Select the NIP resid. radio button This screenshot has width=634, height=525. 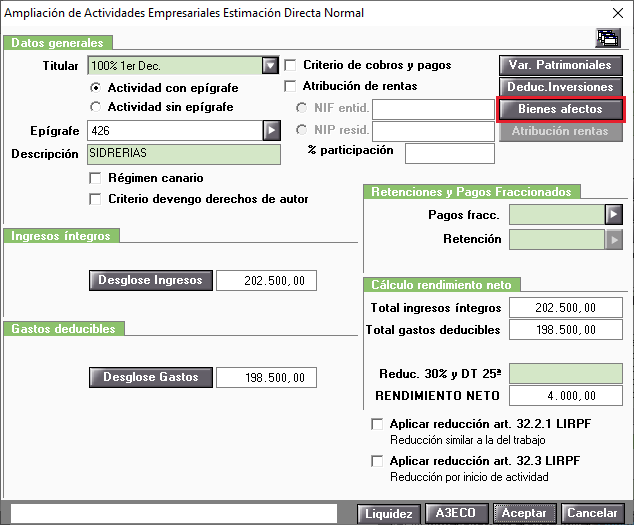pyautogui.click(x=301, y=130)
